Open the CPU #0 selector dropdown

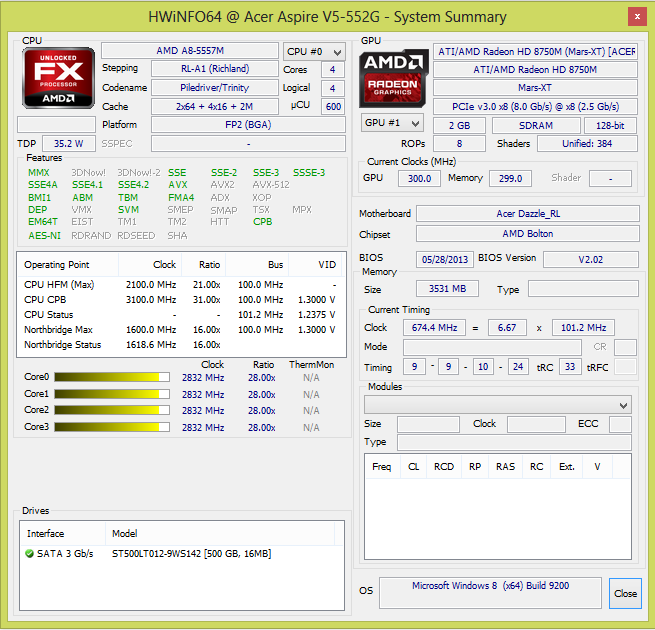coord(314,52)
